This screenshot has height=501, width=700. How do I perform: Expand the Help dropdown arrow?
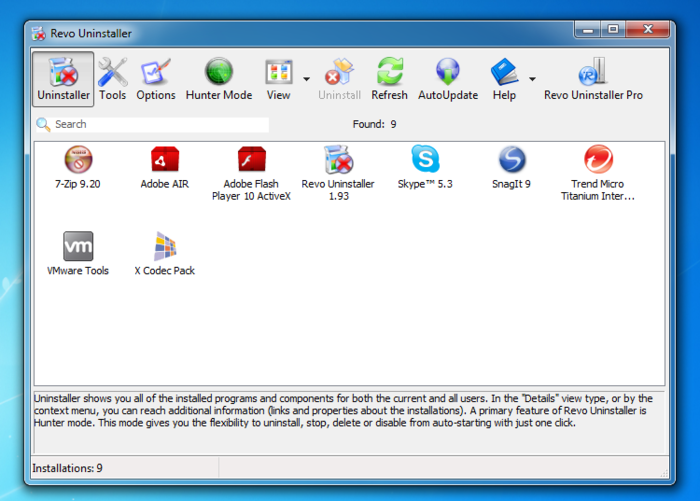532,79
